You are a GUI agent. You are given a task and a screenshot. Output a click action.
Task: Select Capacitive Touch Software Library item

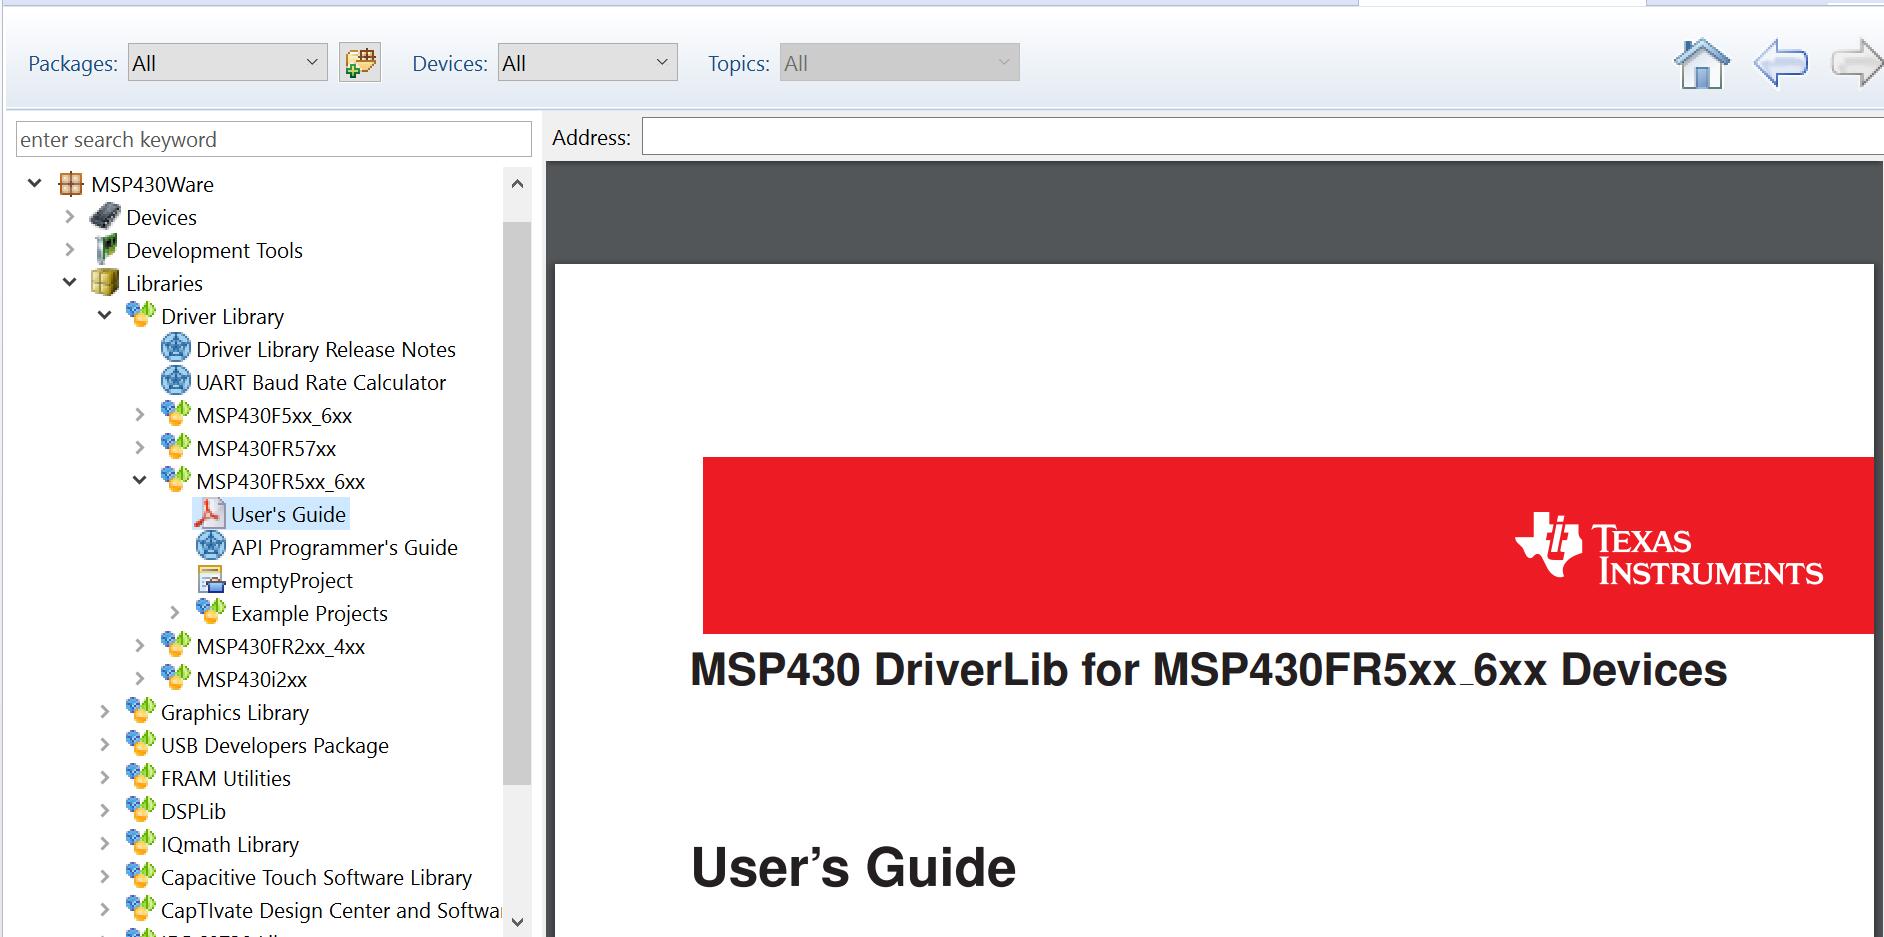pyautogui.click(x=316, y=877)
